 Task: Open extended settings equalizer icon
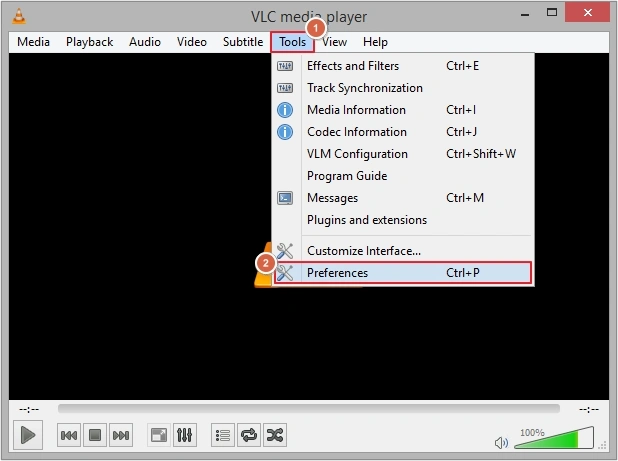pyautogui.click(x=184, y=435)
